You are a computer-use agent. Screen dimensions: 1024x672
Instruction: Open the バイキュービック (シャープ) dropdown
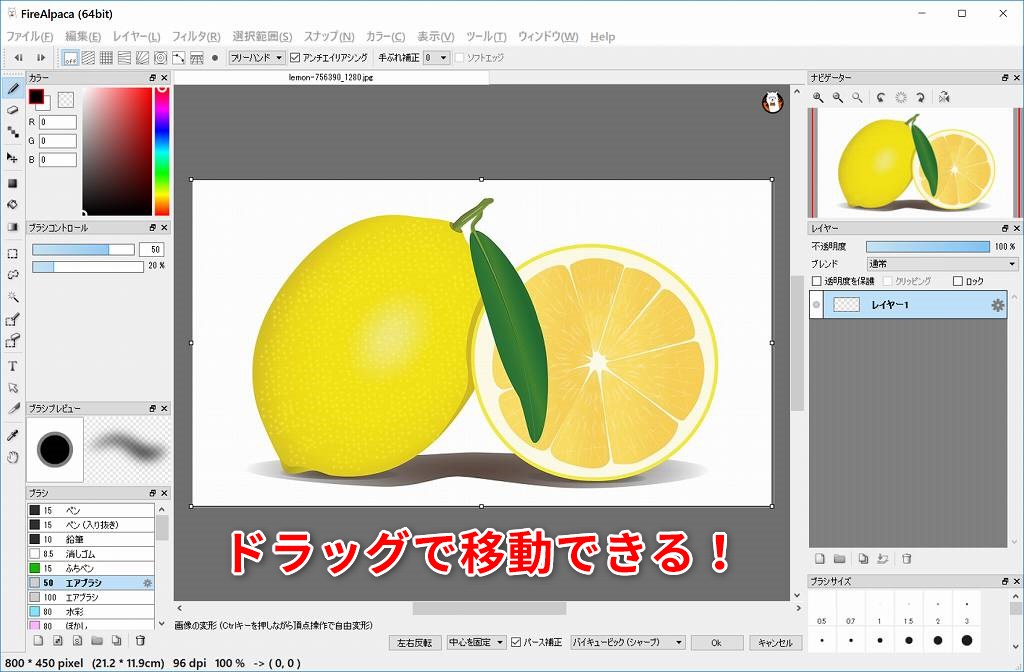click(x=627, y=643)
